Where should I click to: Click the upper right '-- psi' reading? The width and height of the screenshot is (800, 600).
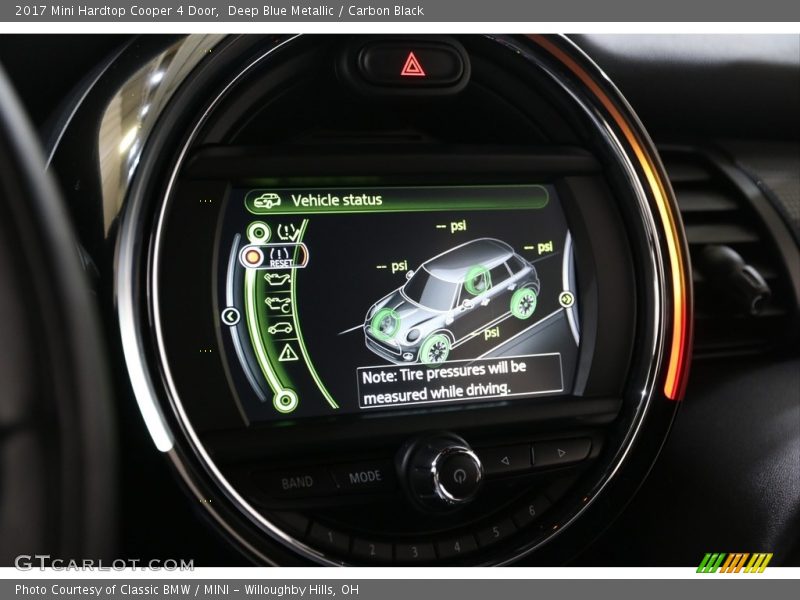pyautogui.click(x=538, y=247)
